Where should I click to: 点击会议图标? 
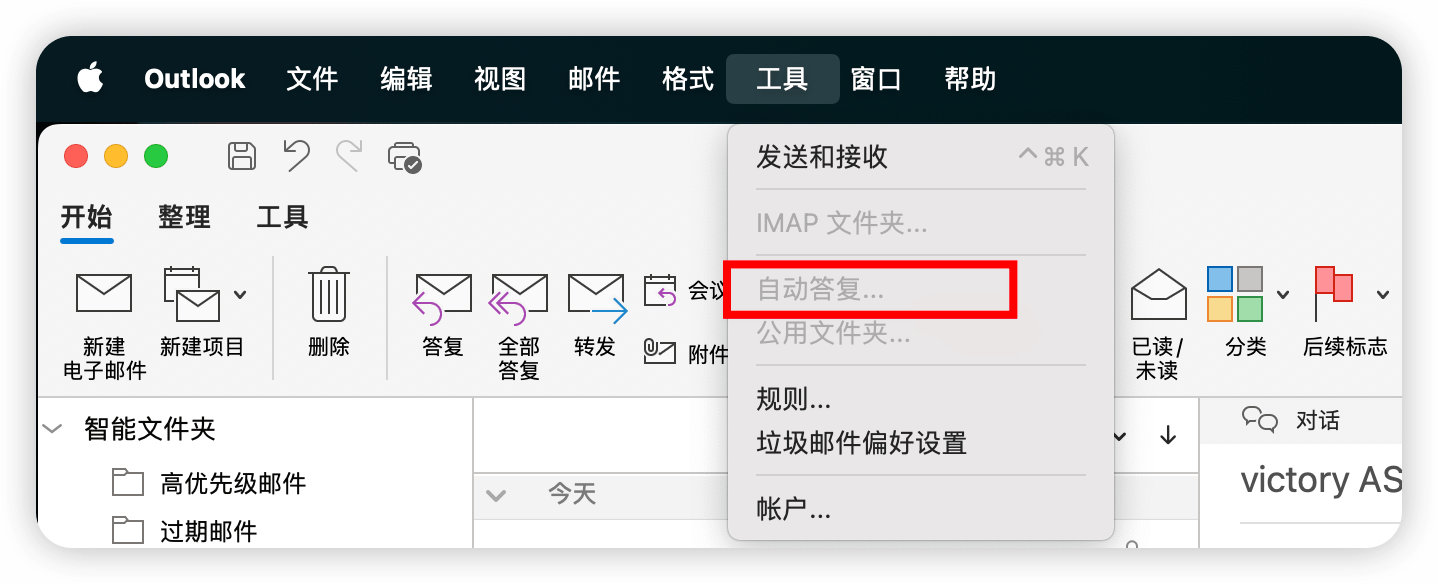(x=660, y=292)
